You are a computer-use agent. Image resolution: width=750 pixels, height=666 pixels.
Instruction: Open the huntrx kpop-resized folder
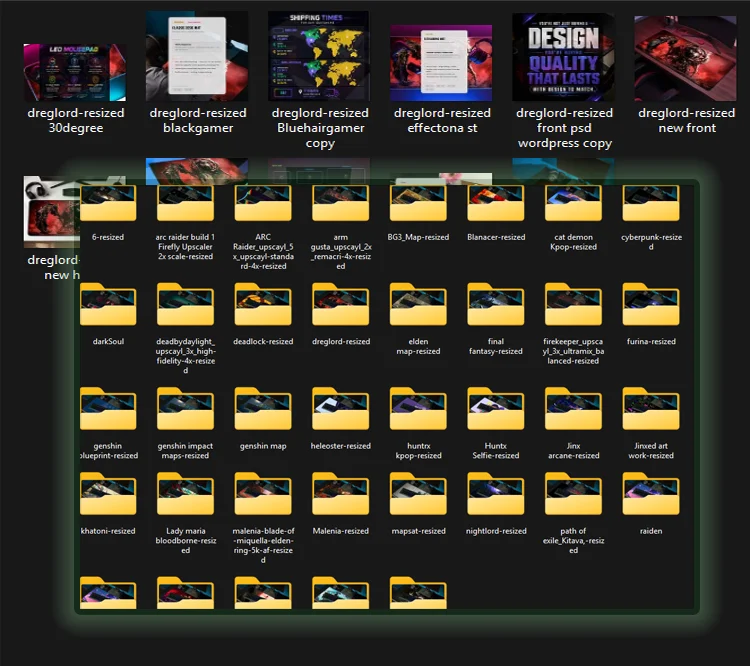tap(418, 409)
